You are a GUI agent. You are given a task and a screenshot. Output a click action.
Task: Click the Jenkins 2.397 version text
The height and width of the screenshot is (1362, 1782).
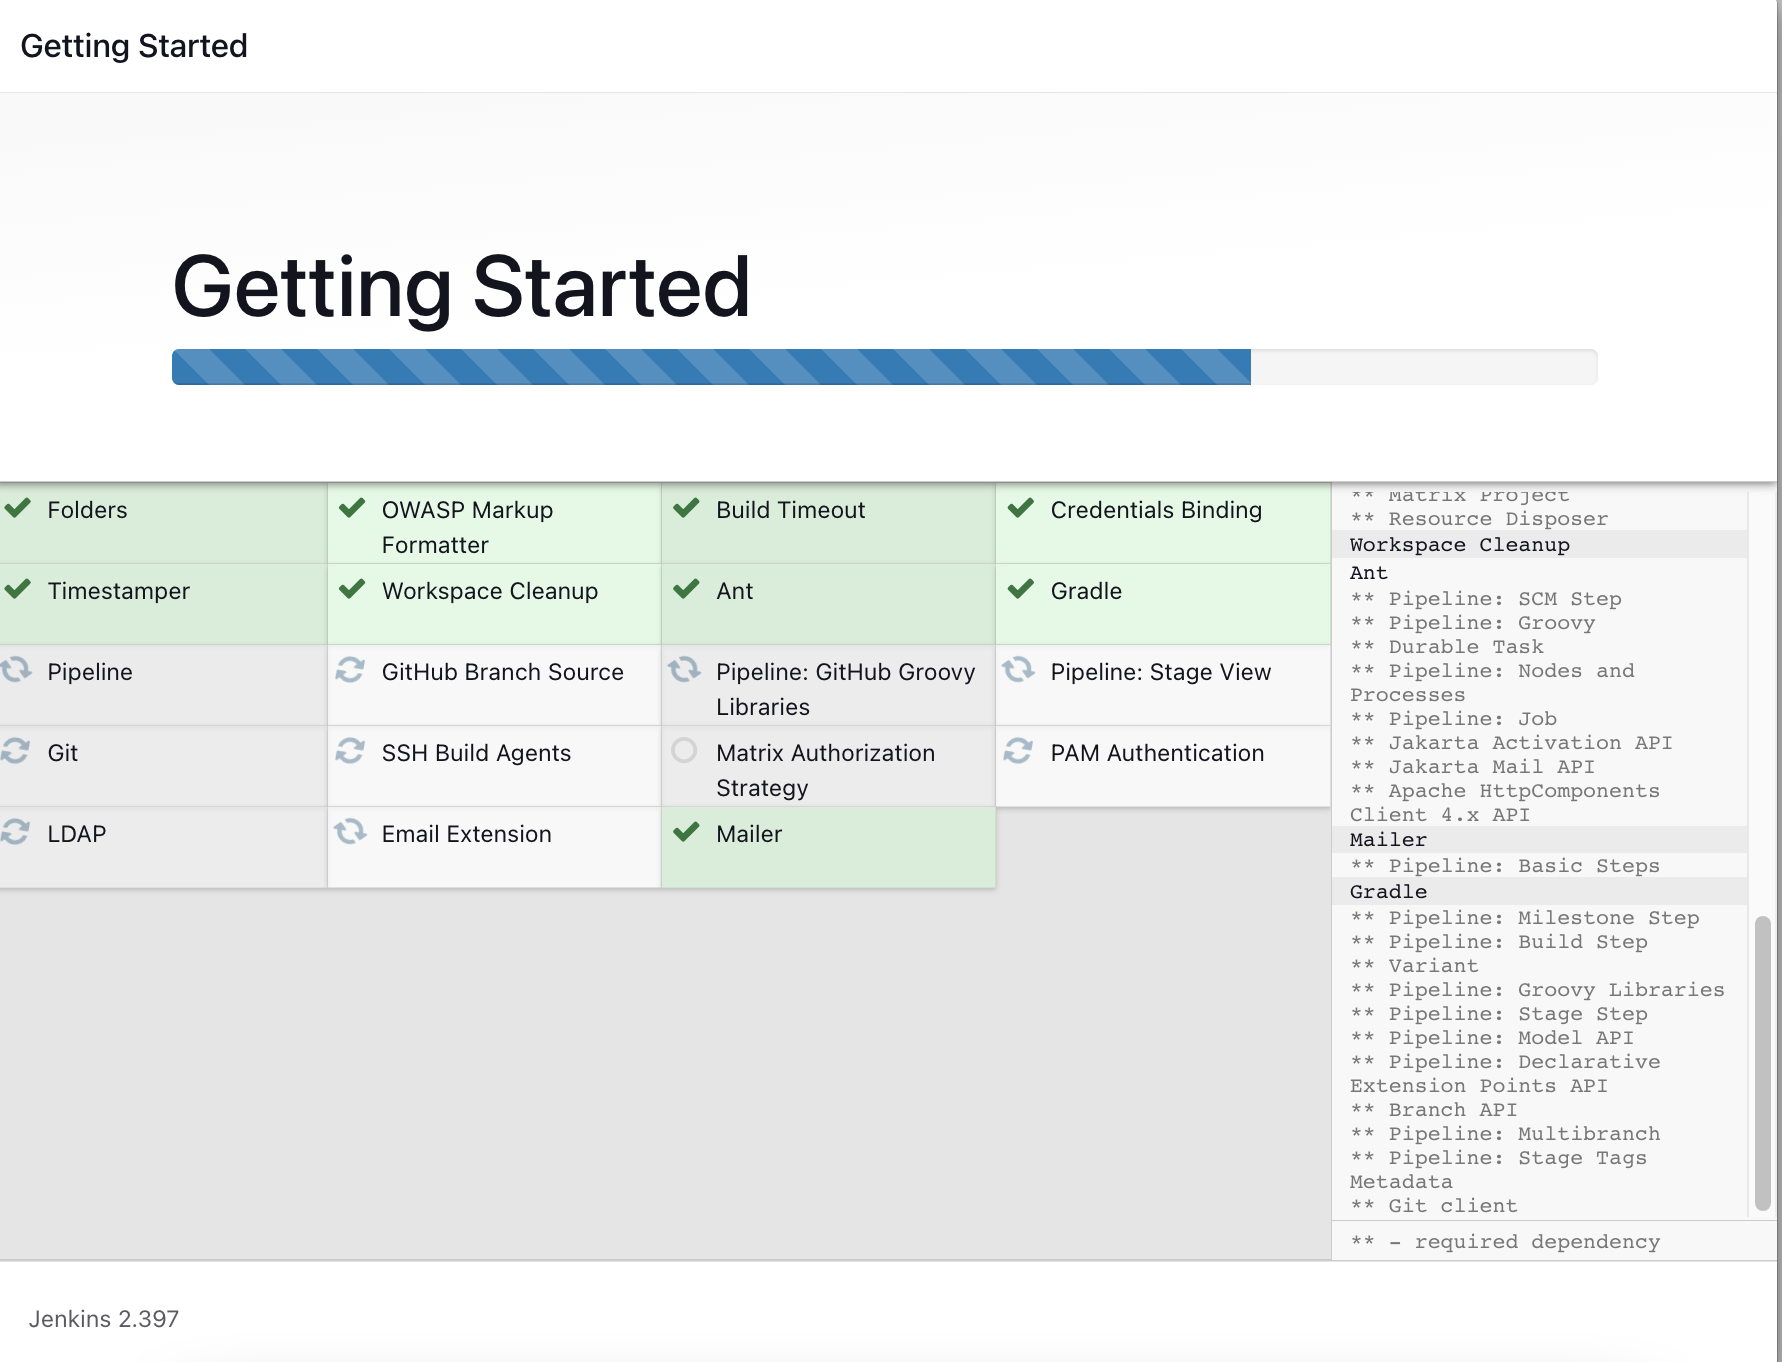[x=104, y=1319]
